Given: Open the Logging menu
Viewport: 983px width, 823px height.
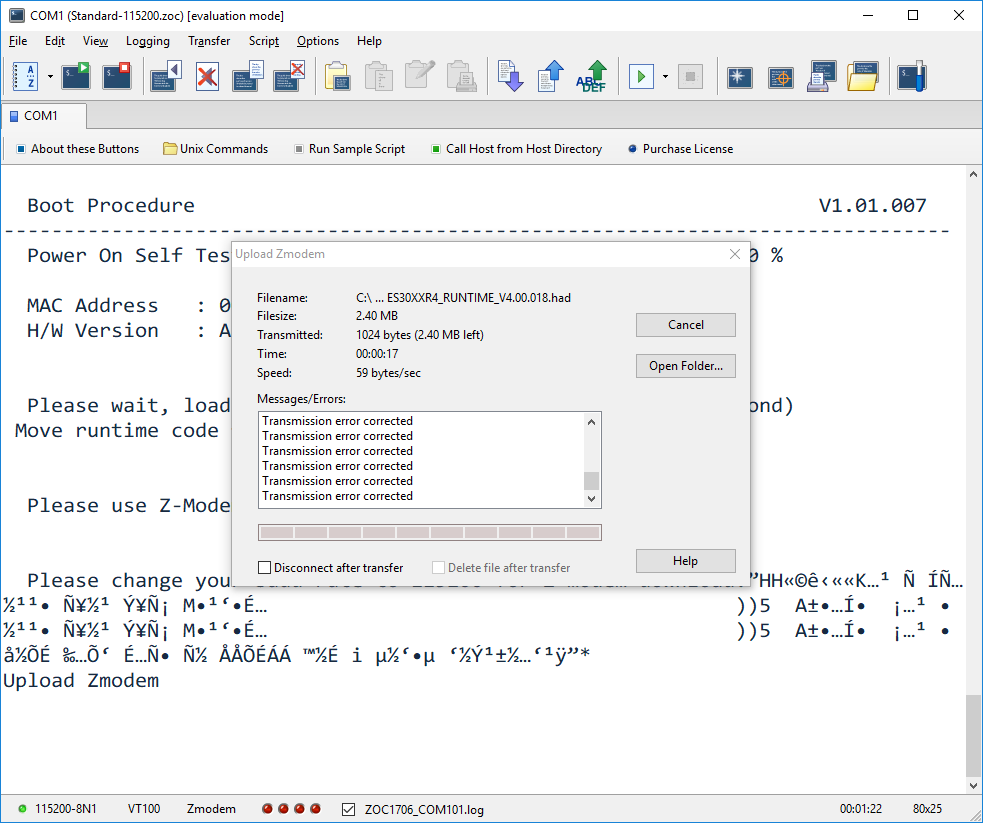Looking at the screenshot, I should click(147, 41).
